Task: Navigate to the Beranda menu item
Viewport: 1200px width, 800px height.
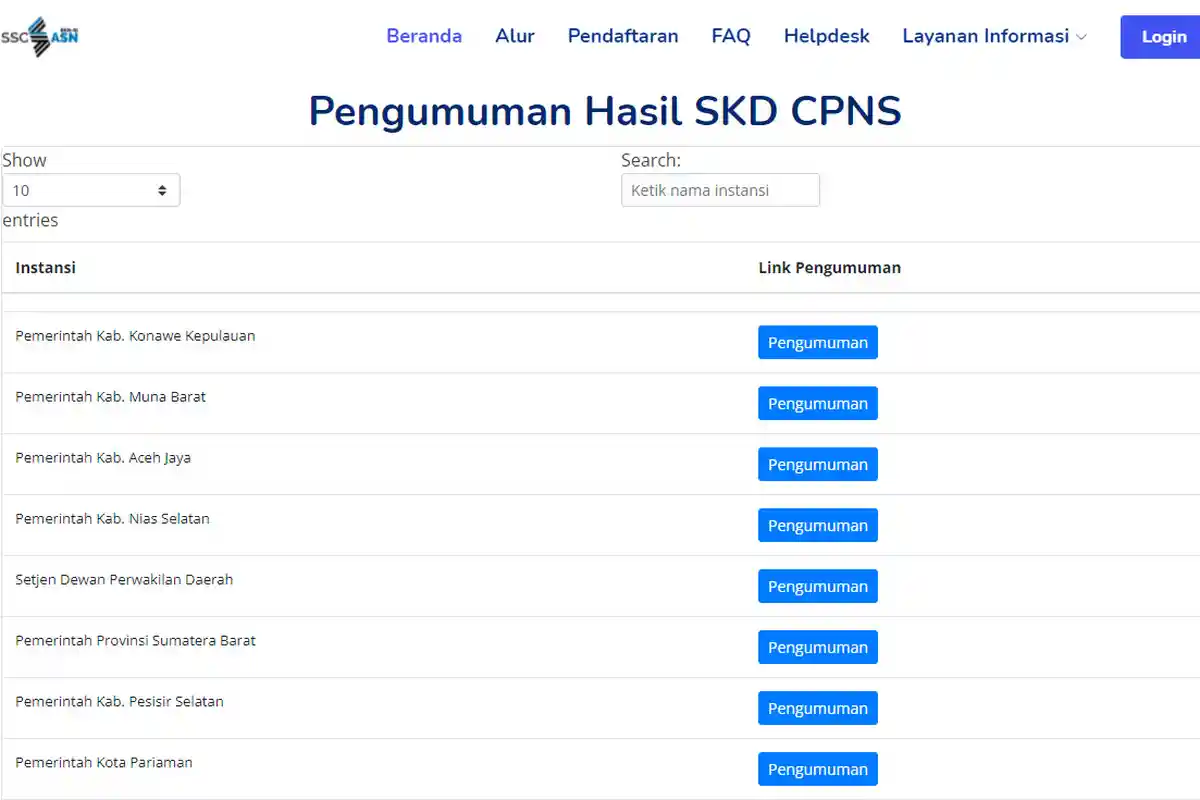Action: 424,36
